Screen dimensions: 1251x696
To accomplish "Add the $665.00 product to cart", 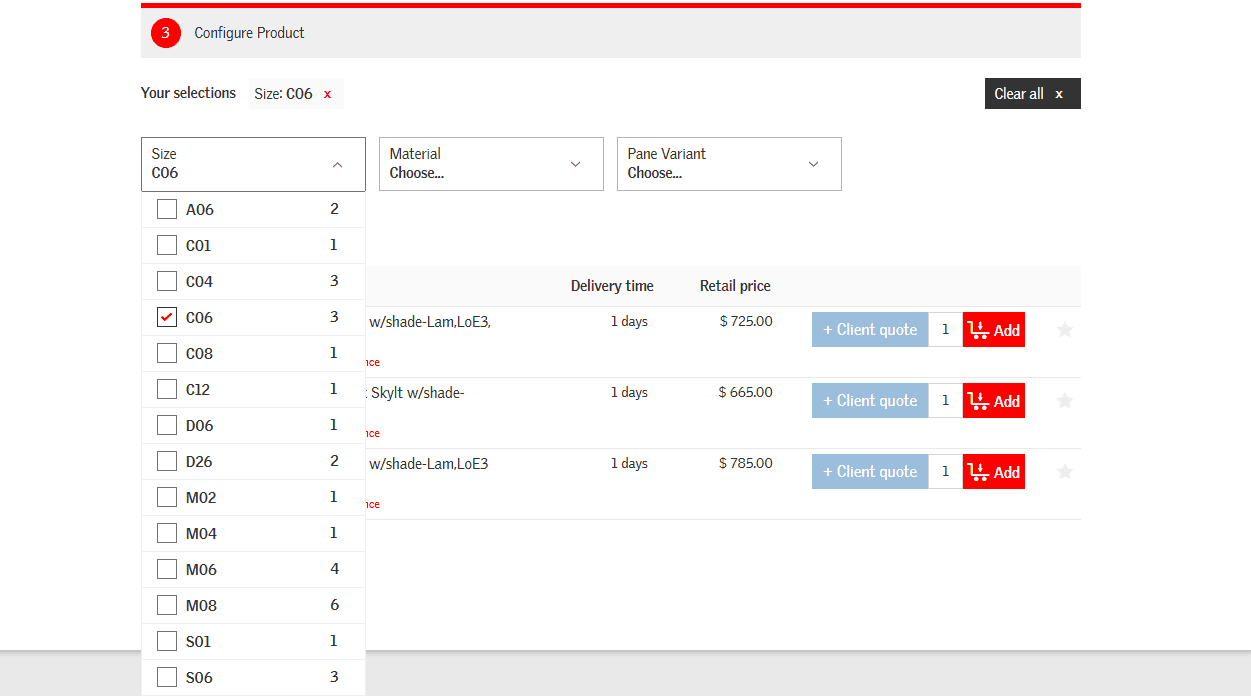I will pyautogui.click(x=994, y=401).
